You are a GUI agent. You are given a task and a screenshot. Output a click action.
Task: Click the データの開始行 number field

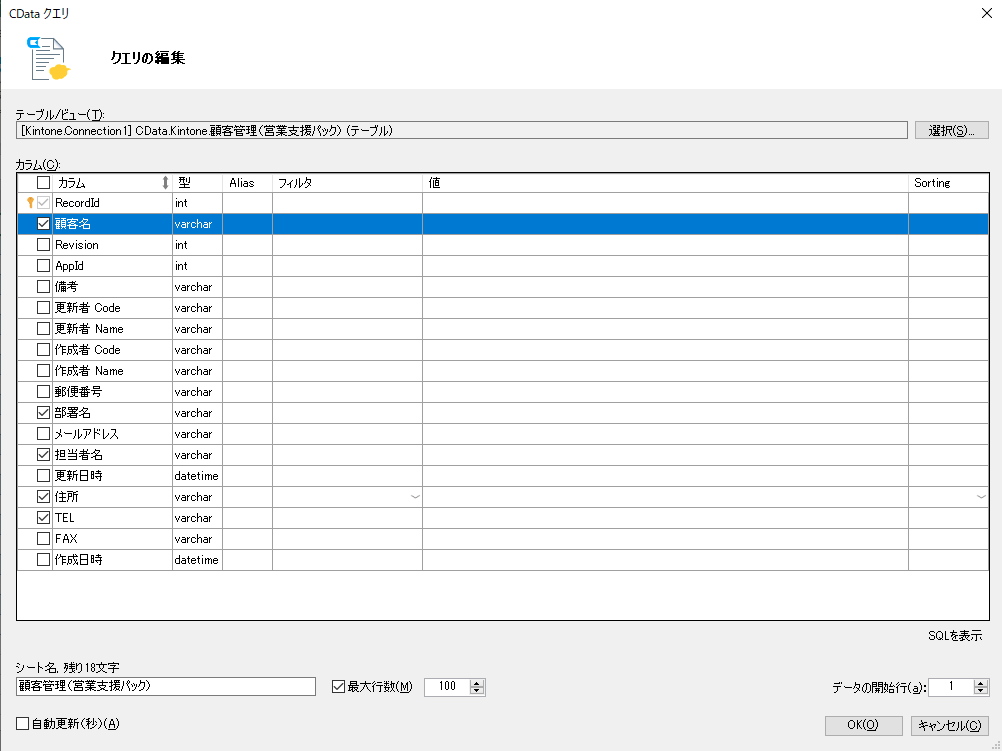pyautogui.click(x=951, y=687)
